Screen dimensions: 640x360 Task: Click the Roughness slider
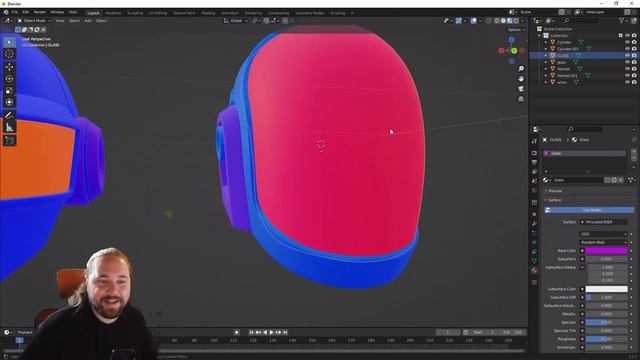(x=607, y=339)
